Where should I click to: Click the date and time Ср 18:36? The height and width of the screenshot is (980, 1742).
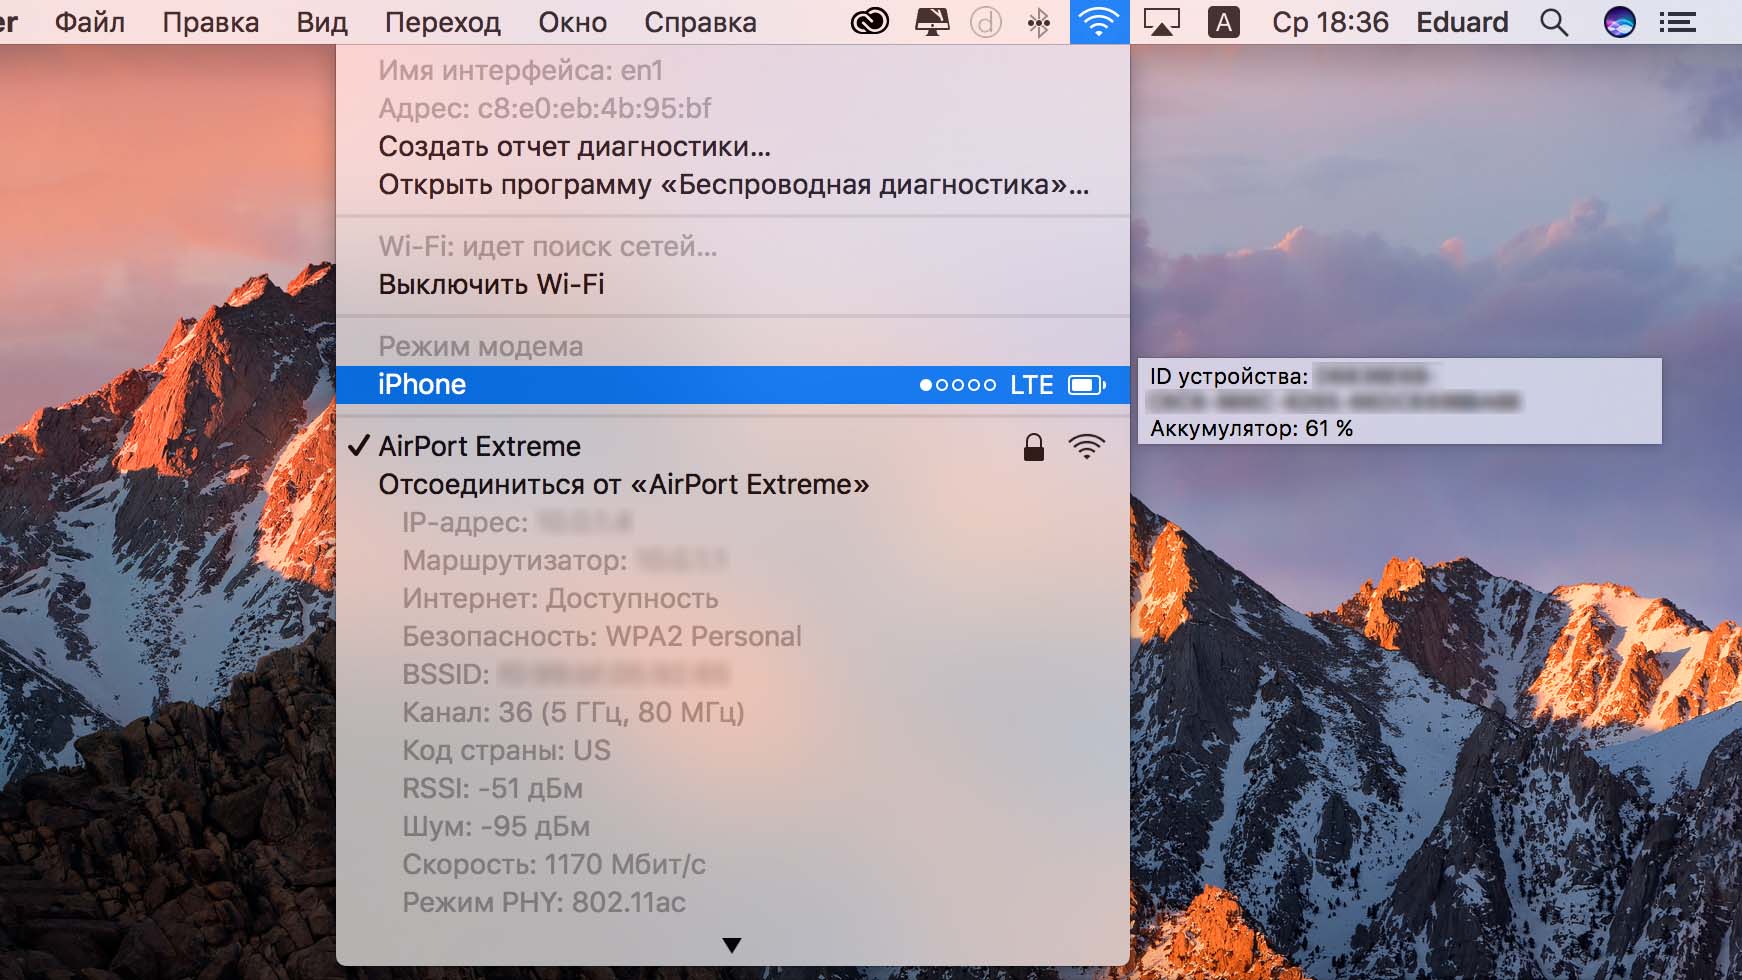[1330, 22]
